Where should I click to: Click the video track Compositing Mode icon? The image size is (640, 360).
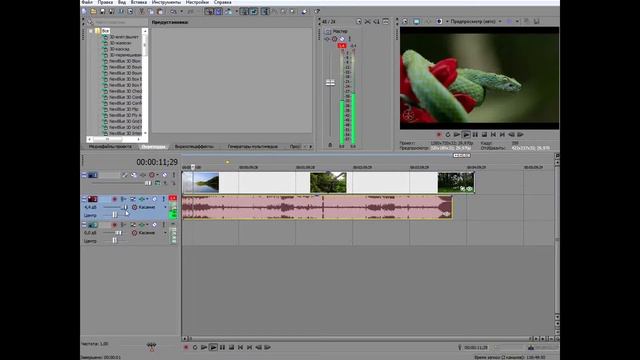click(x=158, y=183)
